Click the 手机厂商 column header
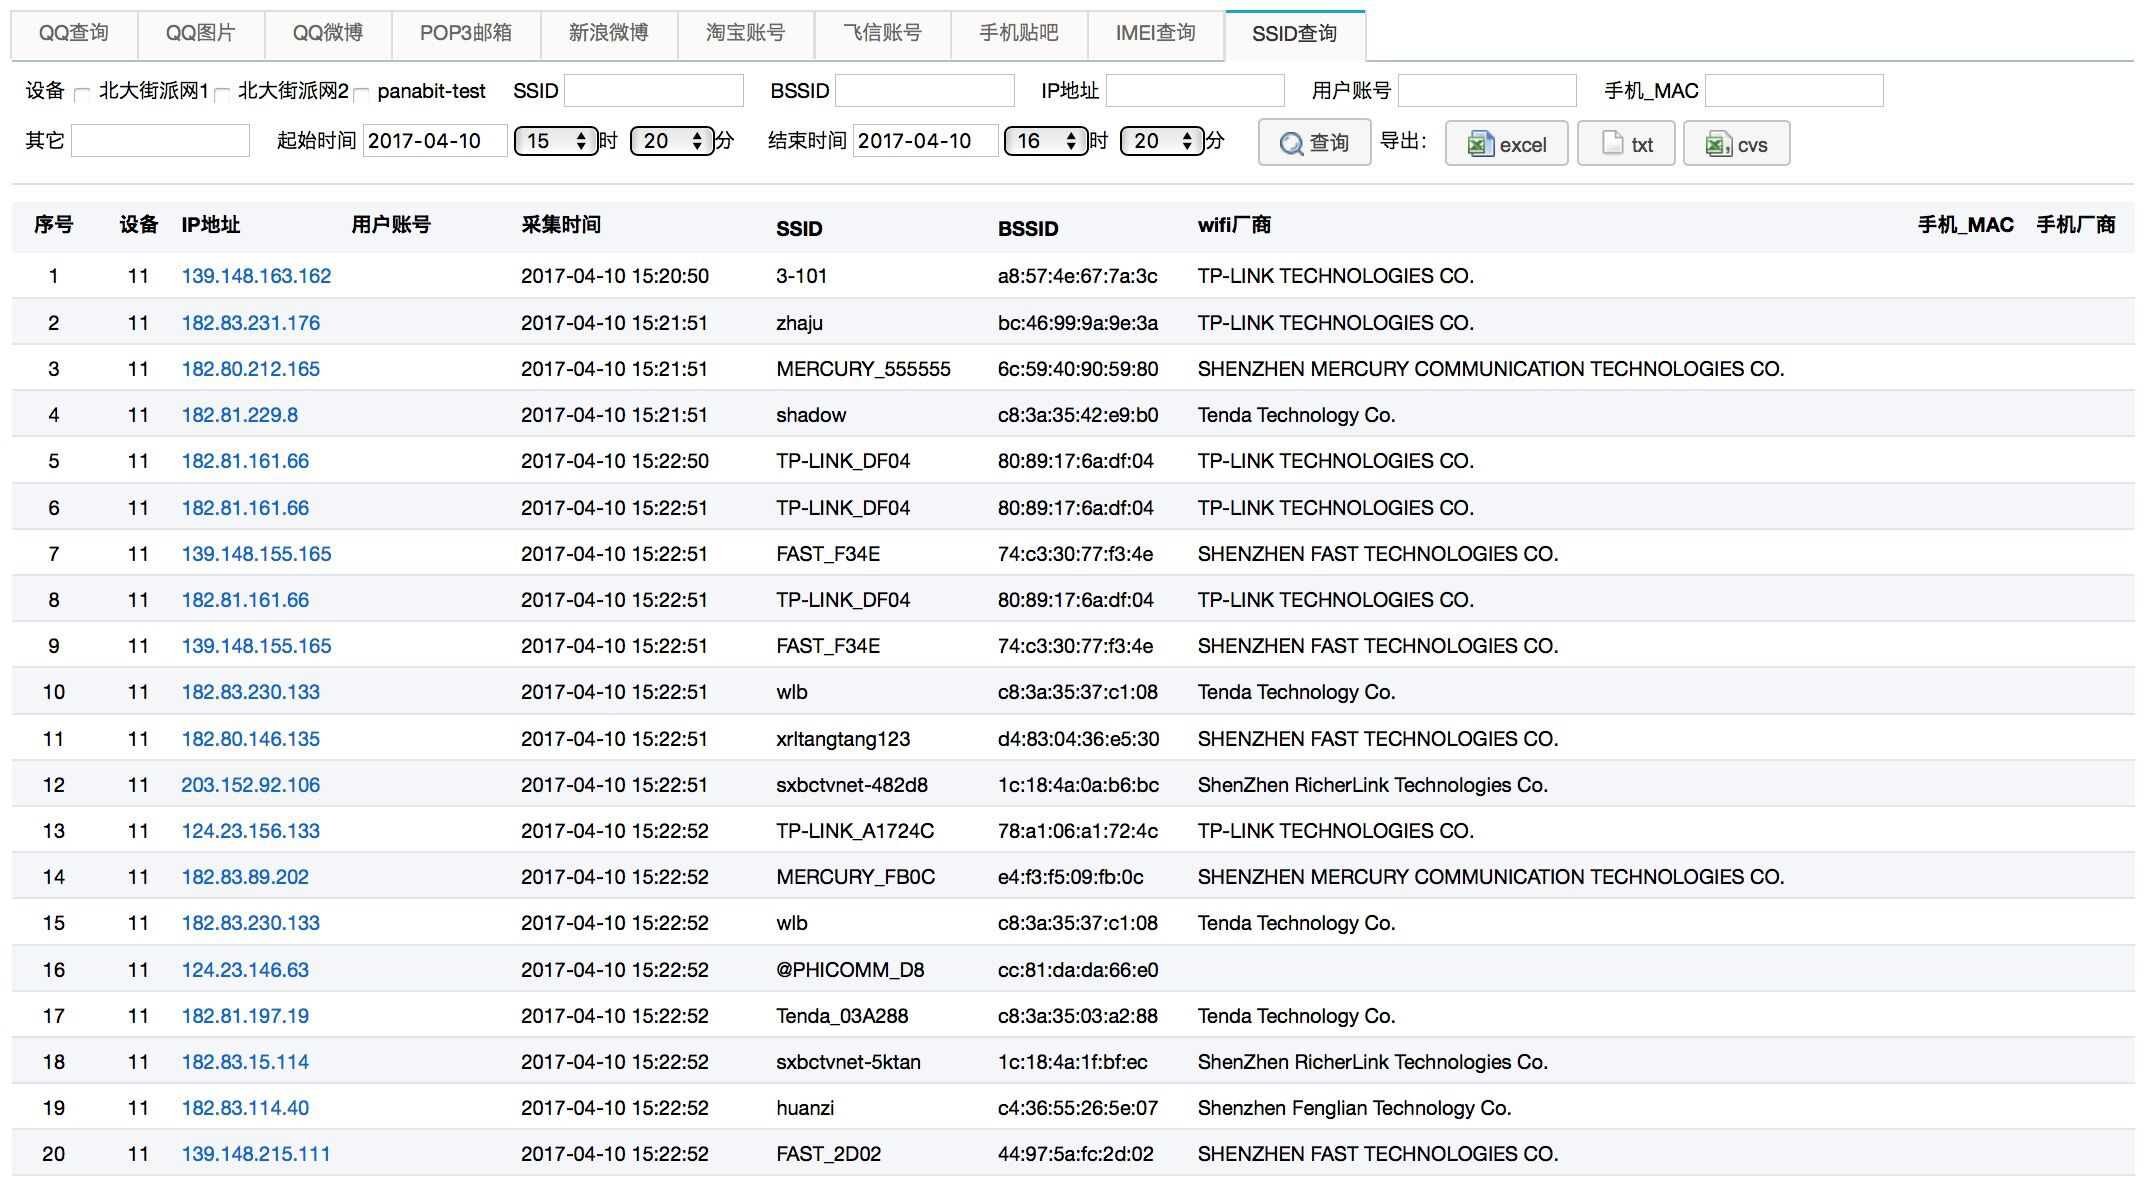 (x=2076, y=225)
